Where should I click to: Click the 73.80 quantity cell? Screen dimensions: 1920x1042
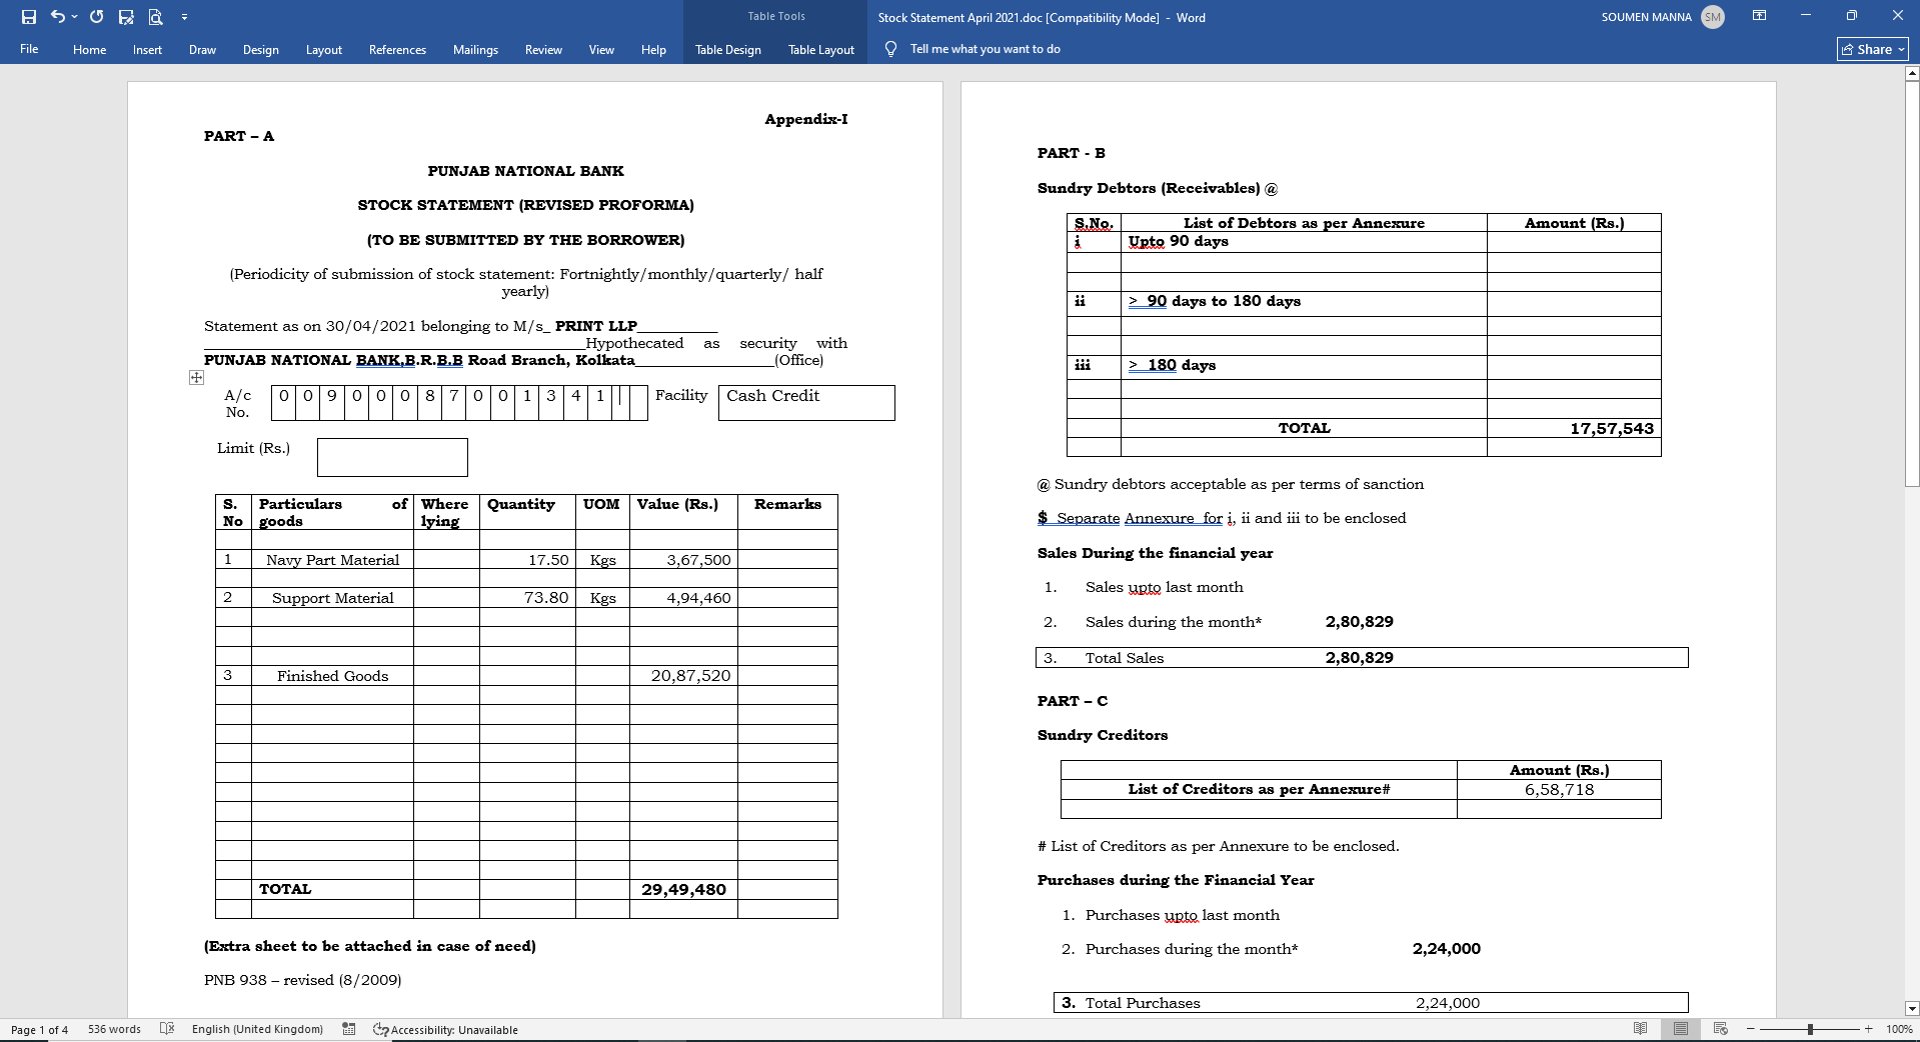point(527,598)
